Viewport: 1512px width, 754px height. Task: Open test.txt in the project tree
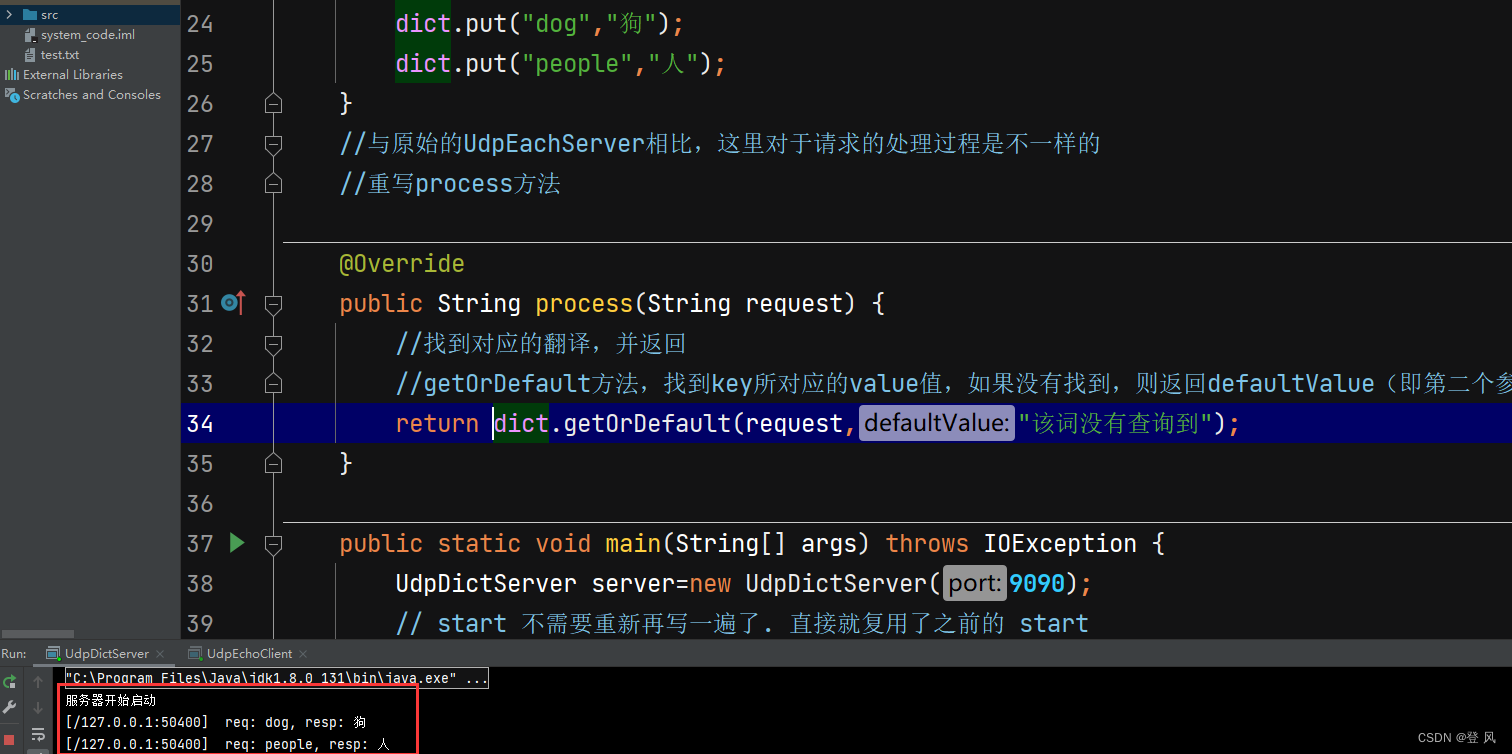point(60,55)
